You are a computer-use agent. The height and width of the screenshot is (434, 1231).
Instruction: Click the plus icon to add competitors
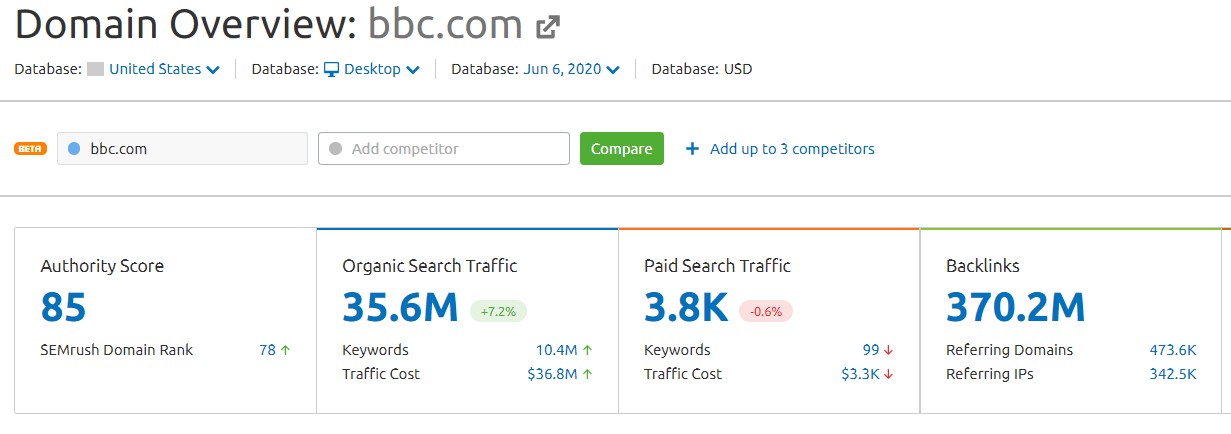pyautogui.click(x=692, y=149)
